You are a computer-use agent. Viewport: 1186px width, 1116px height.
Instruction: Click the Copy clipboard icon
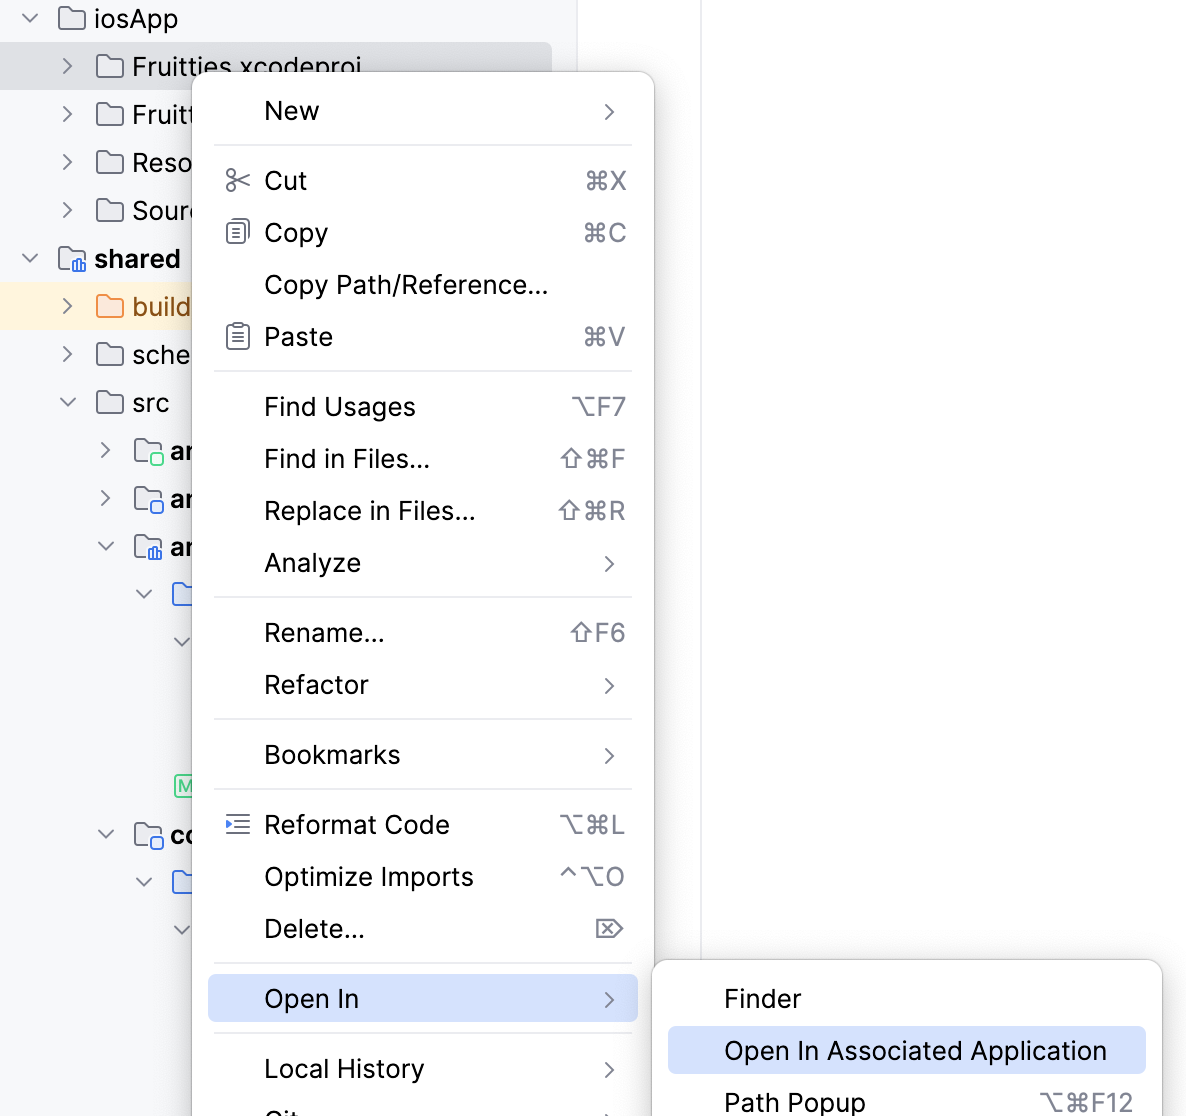(x=237, y=233)
